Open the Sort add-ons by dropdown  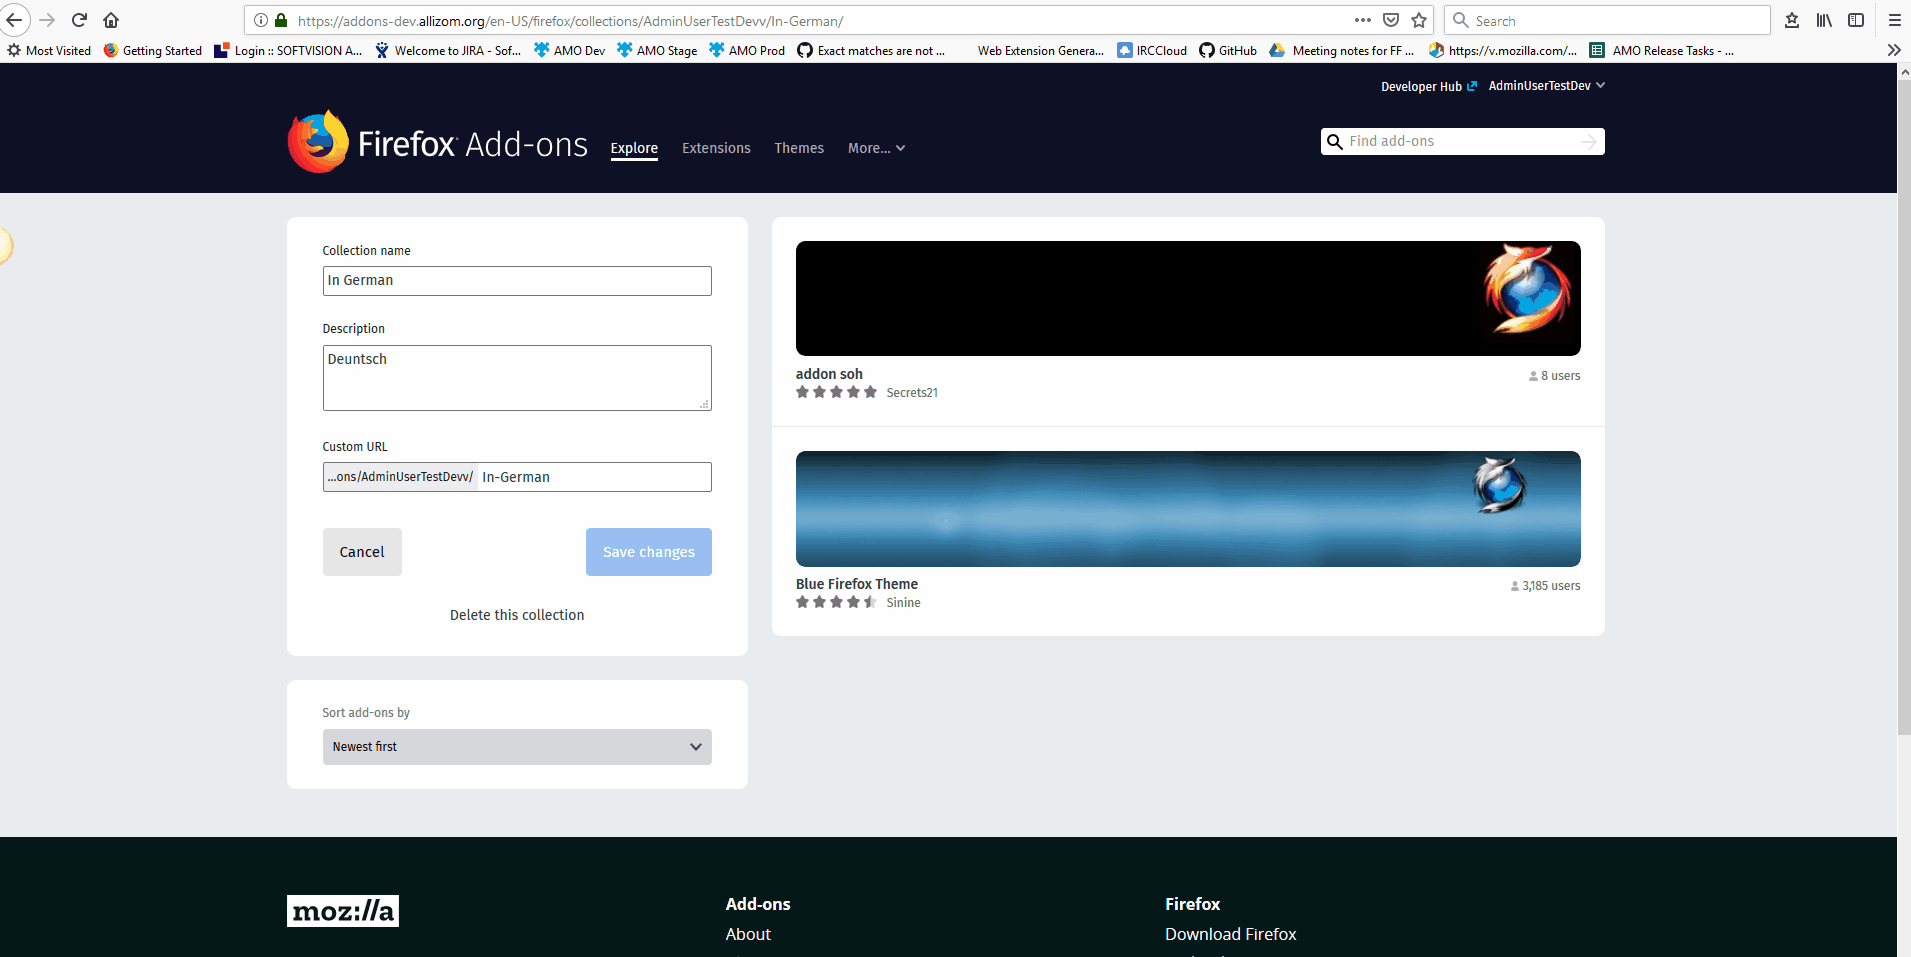point(517,747)
